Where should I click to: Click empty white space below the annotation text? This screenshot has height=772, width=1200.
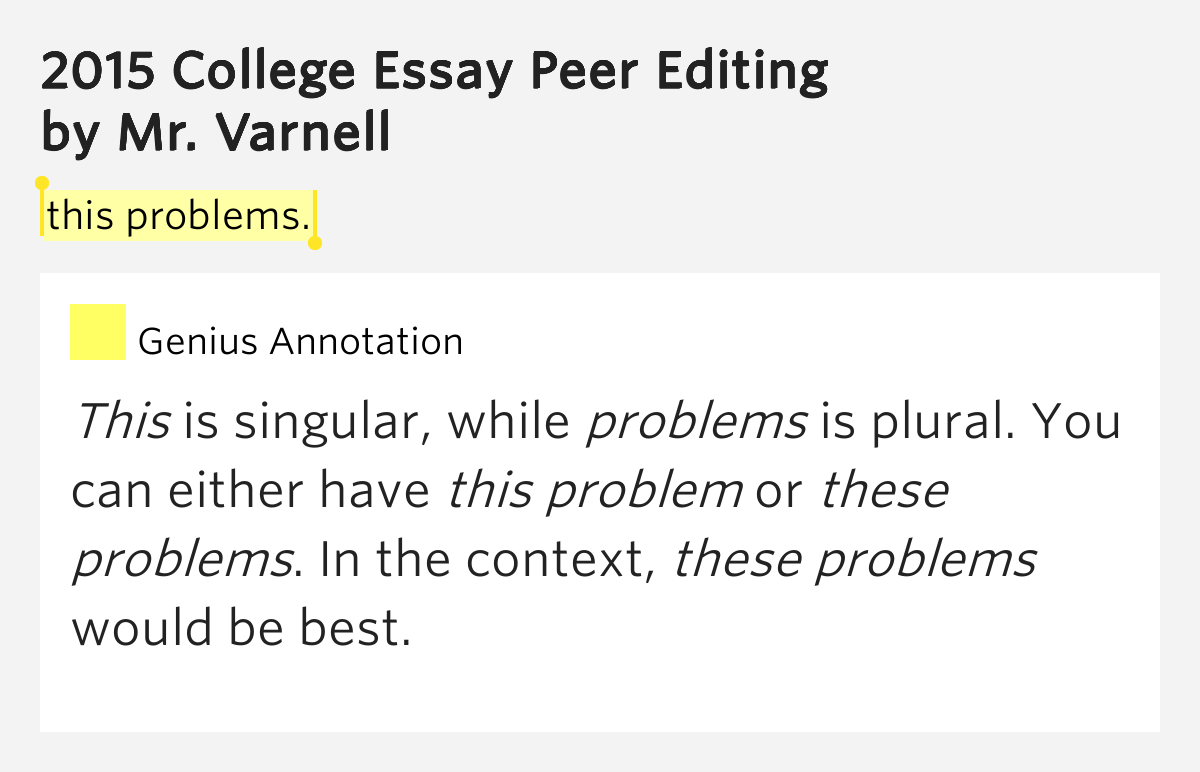(x=600, y=692)
